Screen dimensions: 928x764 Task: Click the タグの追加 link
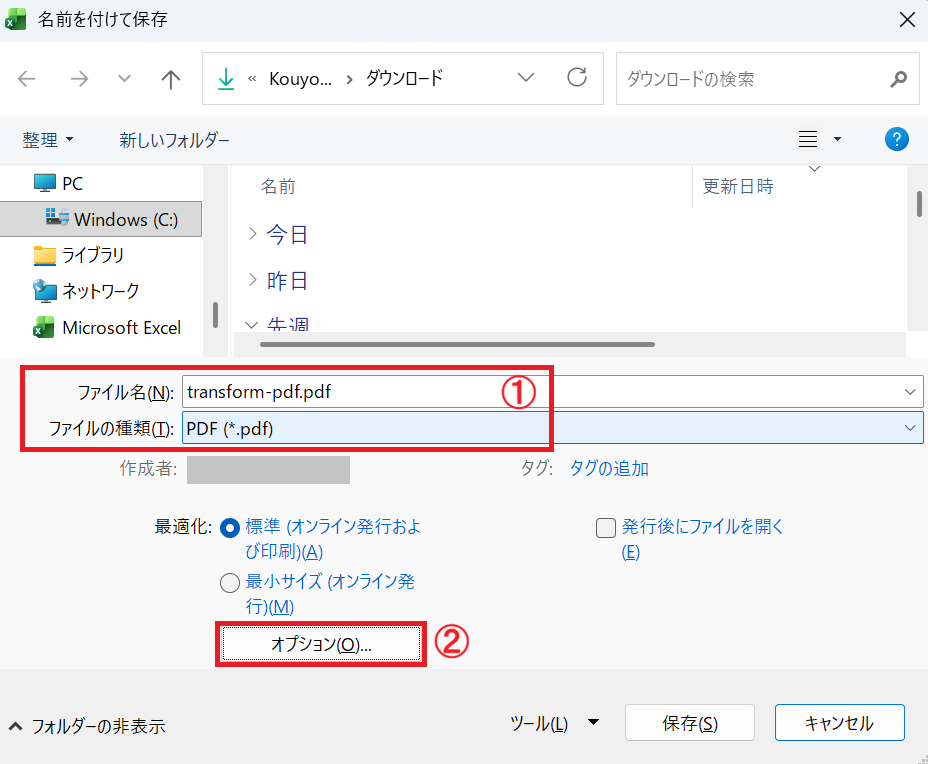click(609, 469)
